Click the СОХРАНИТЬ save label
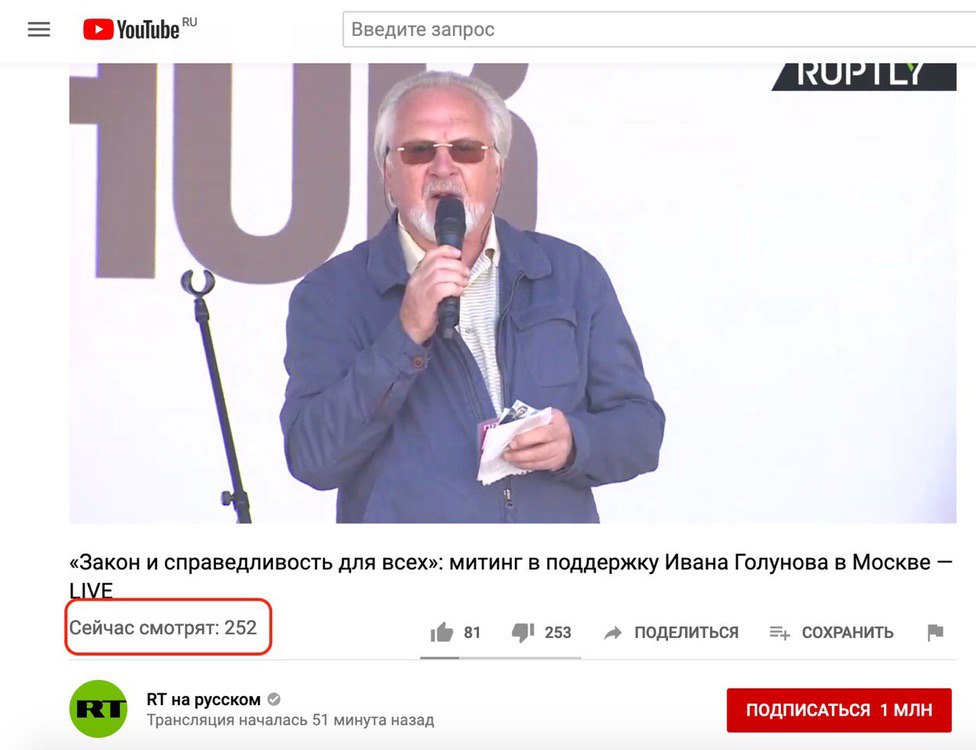This screenshot has height=750, width=976. 847,632
